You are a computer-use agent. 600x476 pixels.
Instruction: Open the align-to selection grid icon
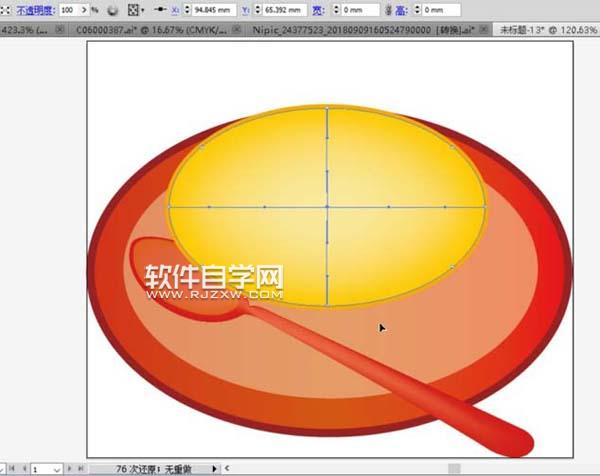[135, 10]
